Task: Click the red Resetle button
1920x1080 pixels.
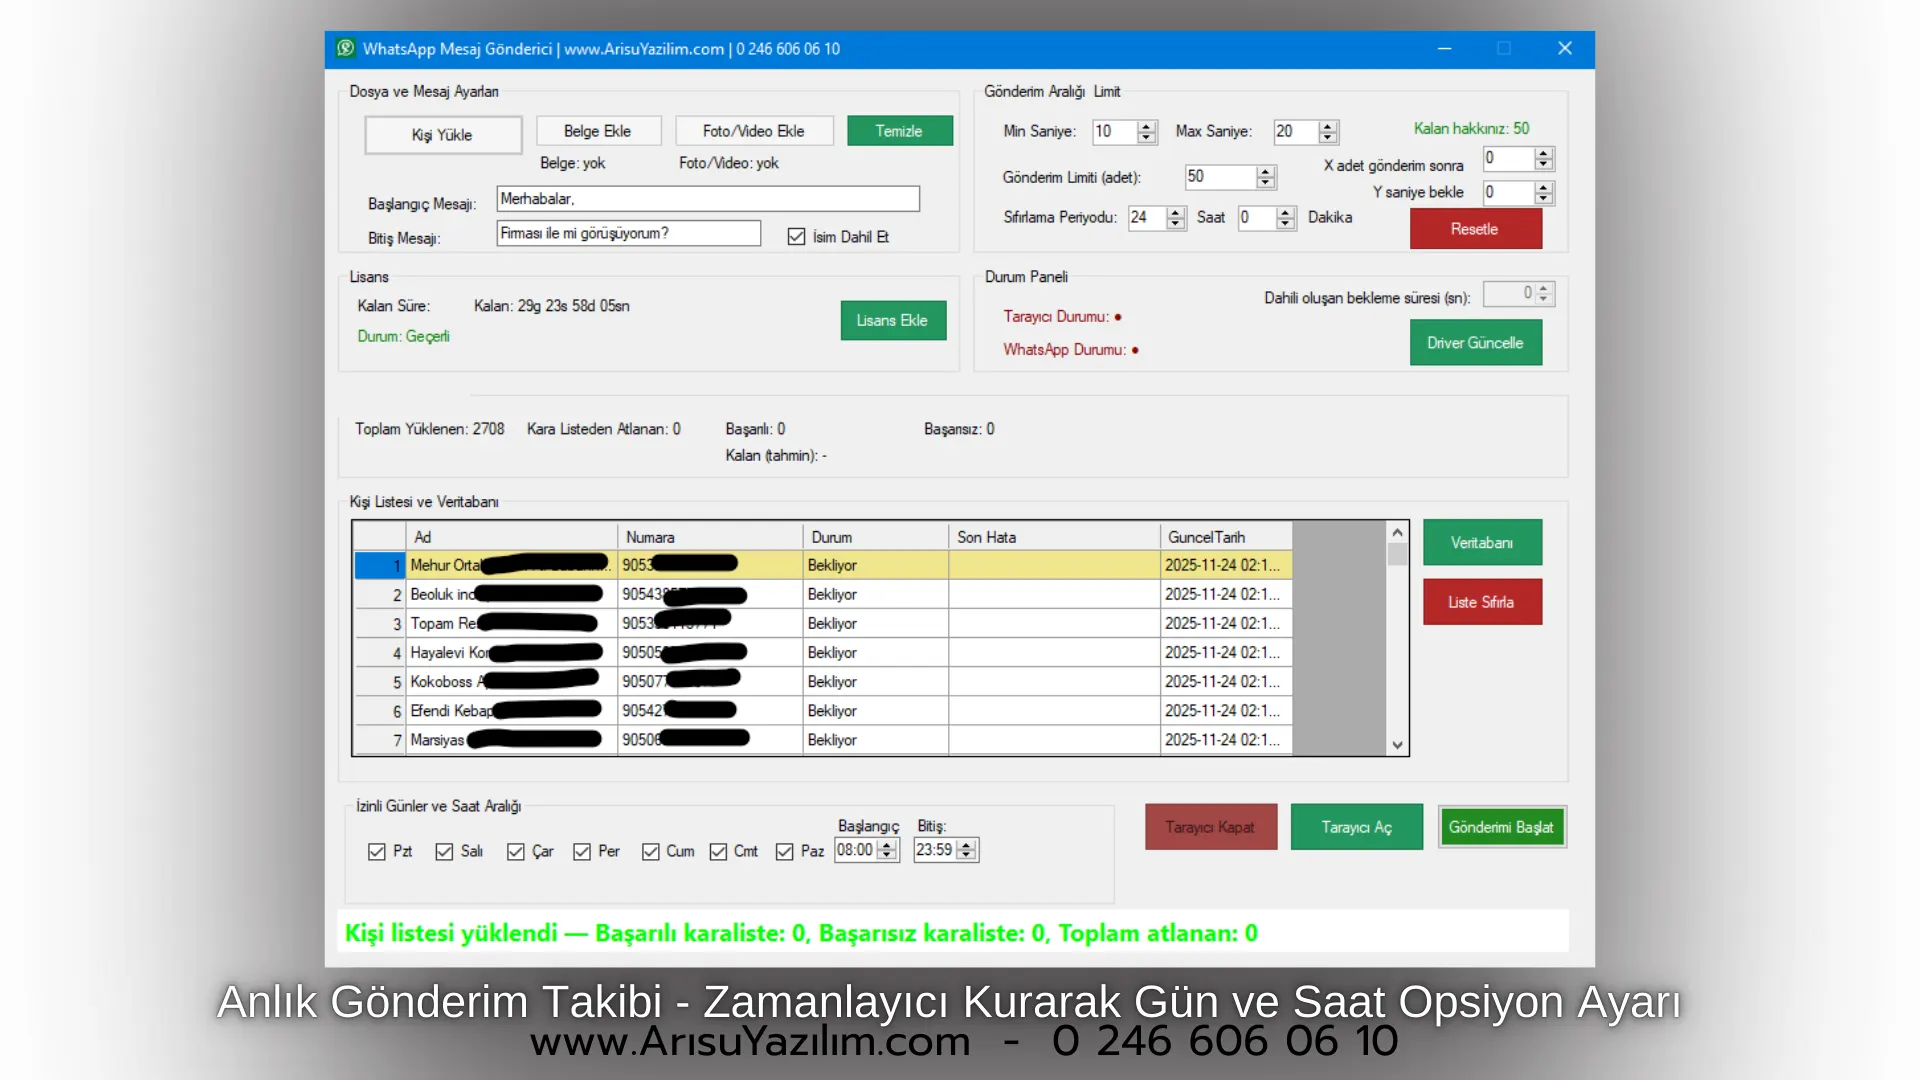Action: pyautogui.click(x=1475, y=229)
